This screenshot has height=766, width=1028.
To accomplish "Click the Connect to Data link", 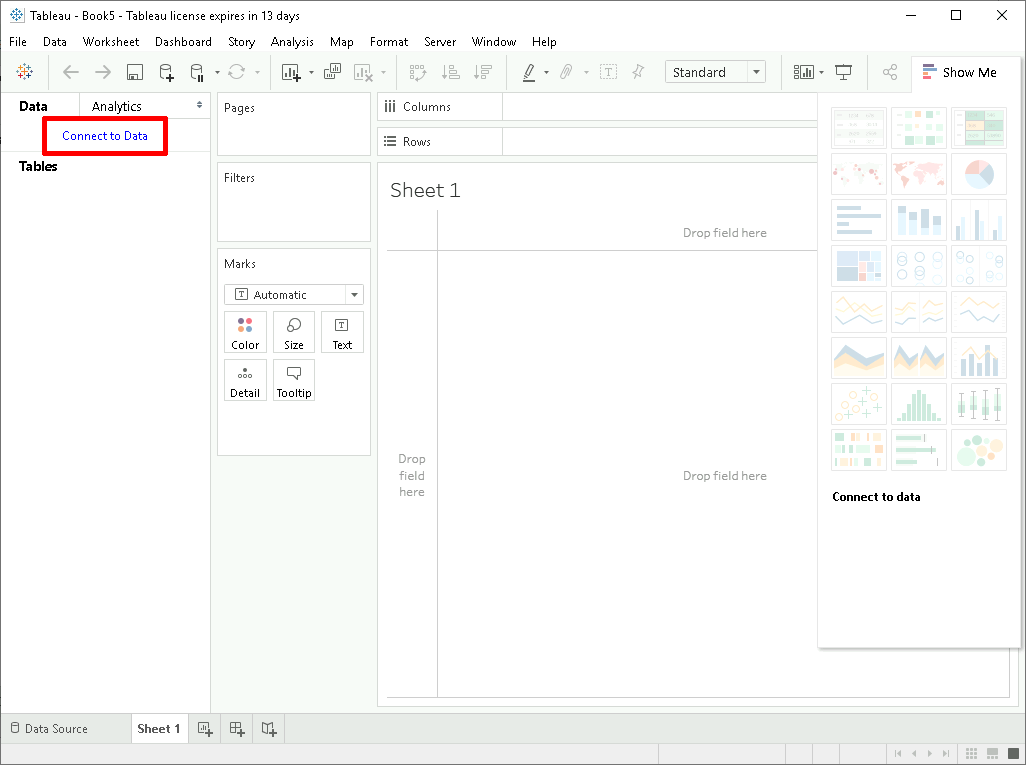I will [105, 136].
